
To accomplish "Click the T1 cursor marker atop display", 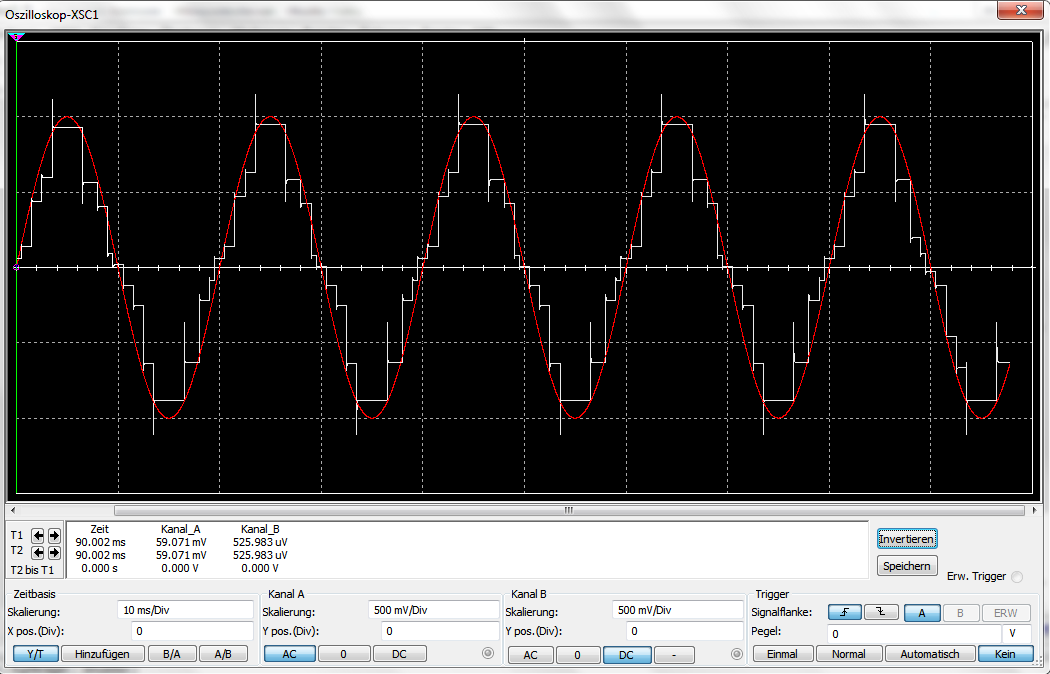I will (x=16, y=37).
